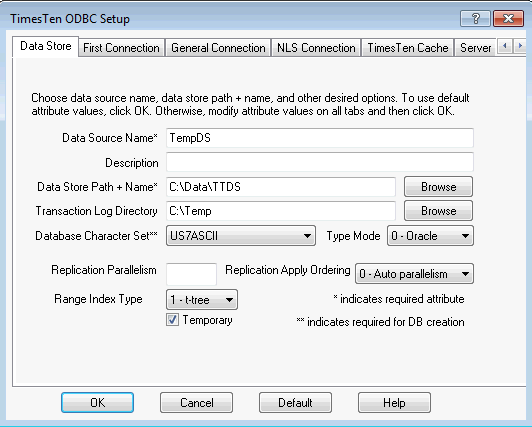Screen dimensions: 532x427
Task: Click the Default button
Action: [x=295, y=403]
